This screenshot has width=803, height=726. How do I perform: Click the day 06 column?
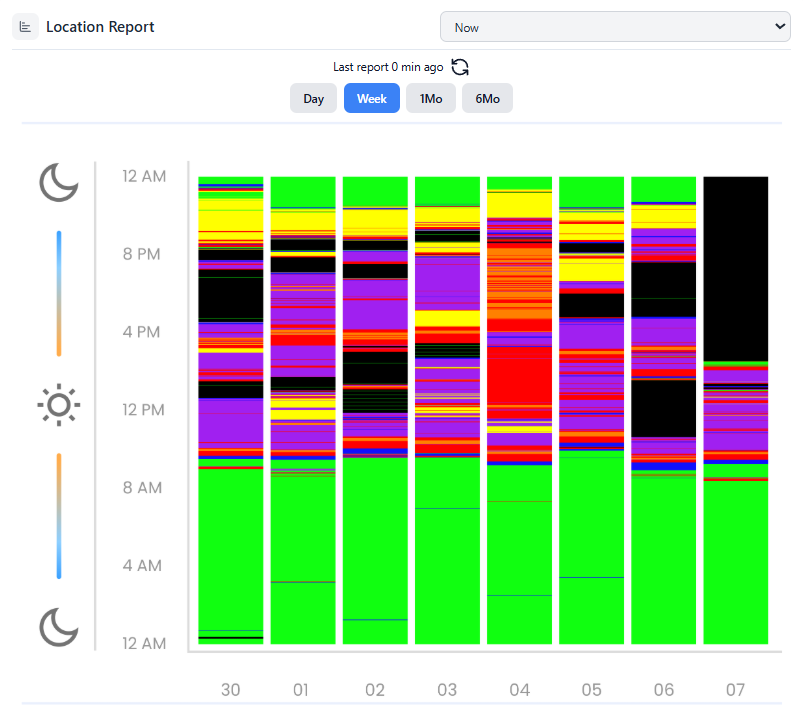coord(663,410)
